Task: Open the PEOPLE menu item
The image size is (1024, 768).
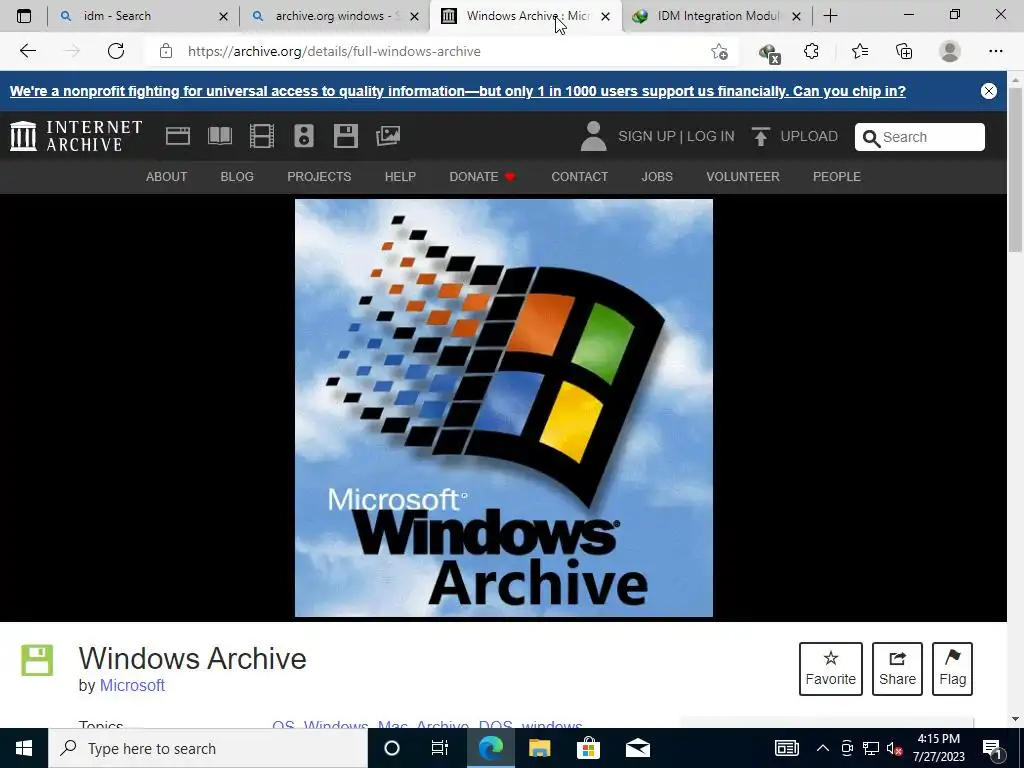Action: 837,177
